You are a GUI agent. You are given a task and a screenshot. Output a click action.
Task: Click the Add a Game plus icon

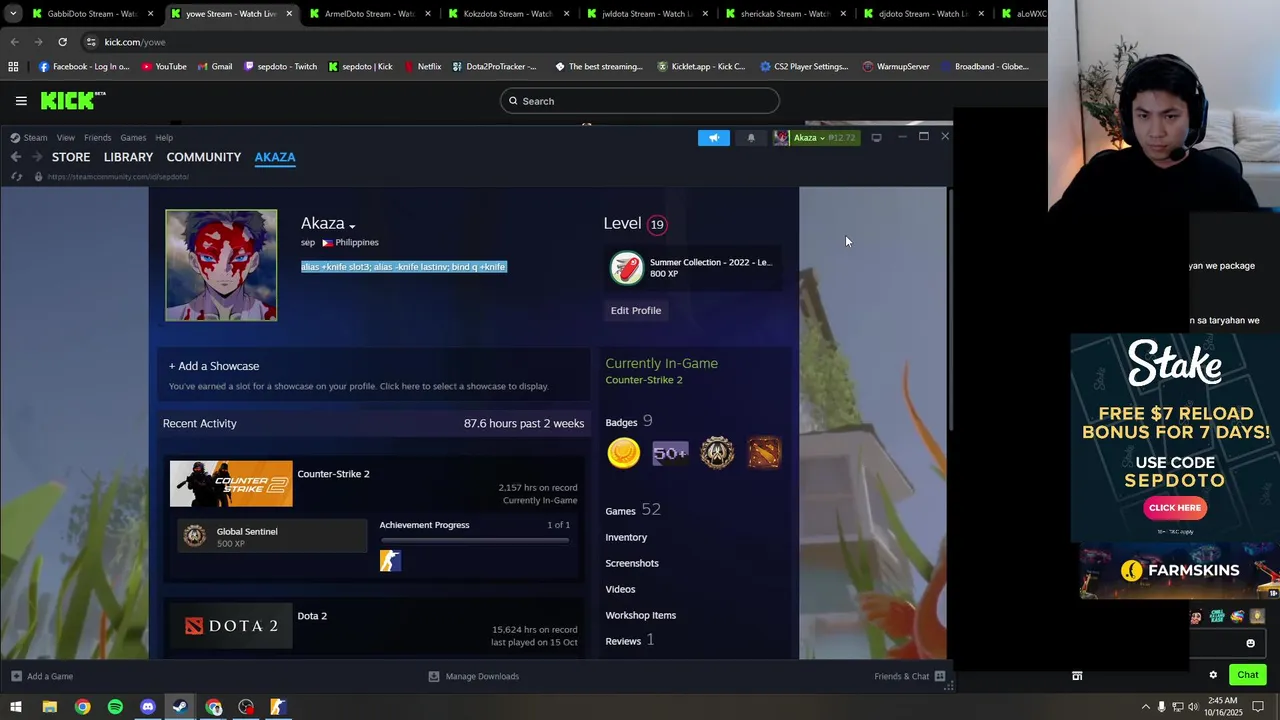(15, 676)
